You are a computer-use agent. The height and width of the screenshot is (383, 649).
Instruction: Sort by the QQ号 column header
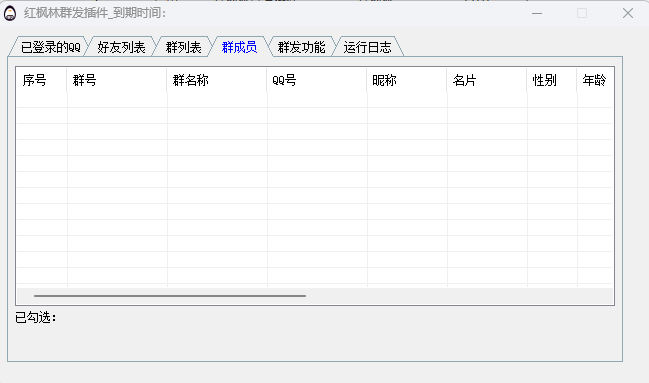(317, 80)
